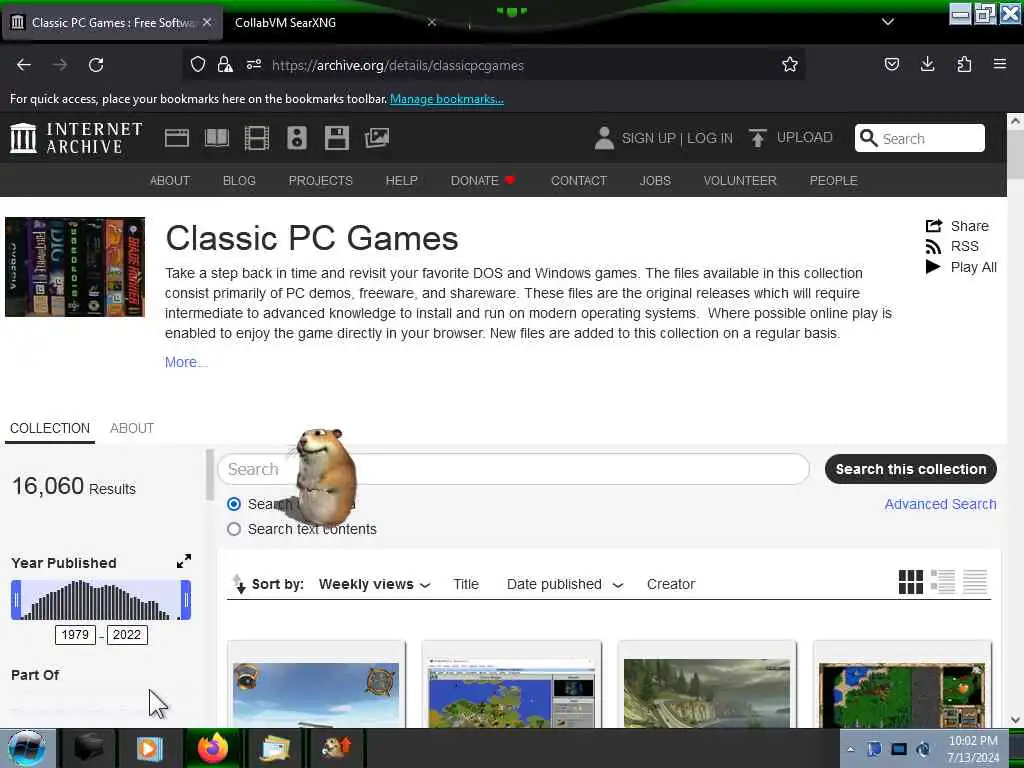Sort results by Title
This screenshot has height=768, width=1024.
click(x=466, y=584)
